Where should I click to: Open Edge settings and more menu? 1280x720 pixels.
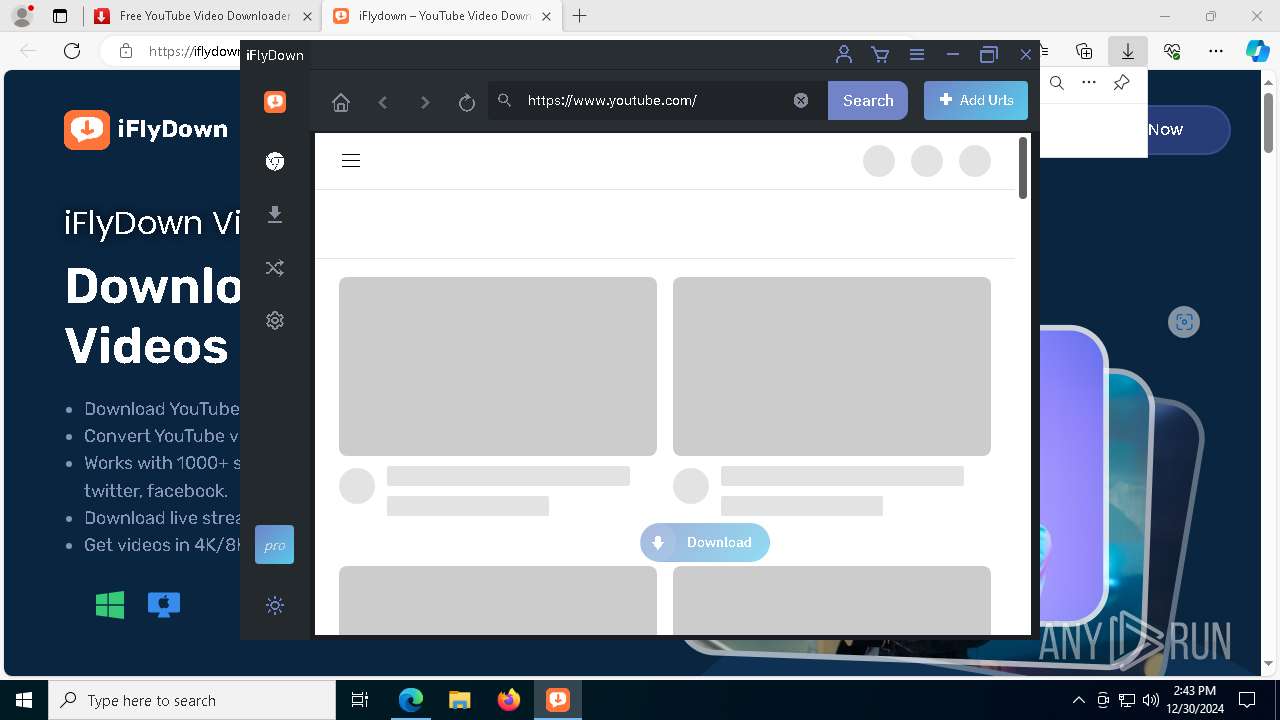coord(1216,51)
